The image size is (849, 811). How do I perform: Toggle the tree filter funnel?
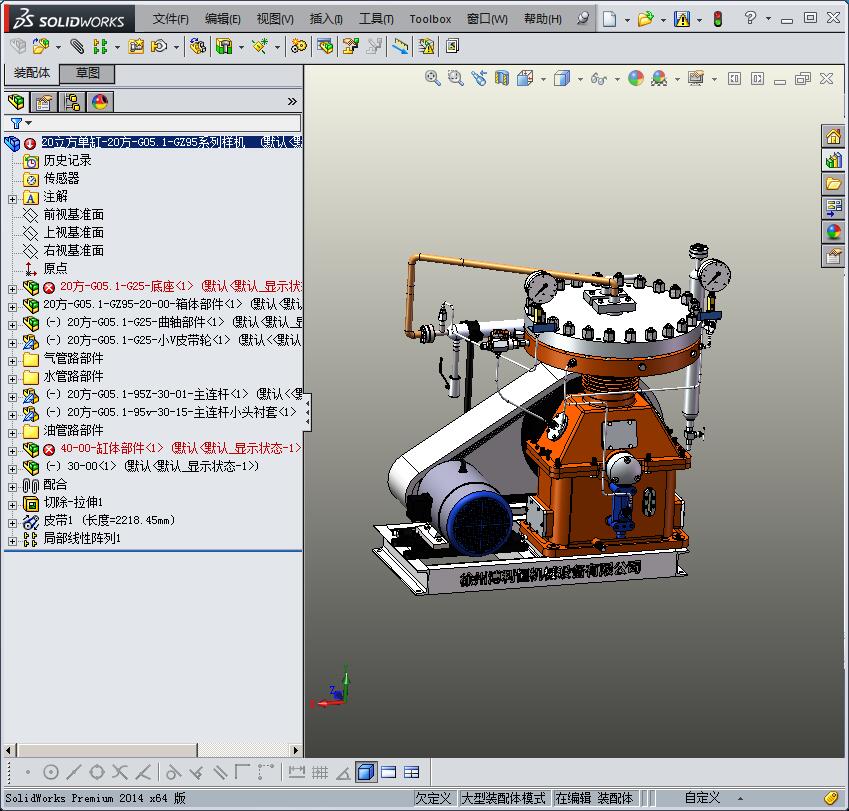point(16,123)
